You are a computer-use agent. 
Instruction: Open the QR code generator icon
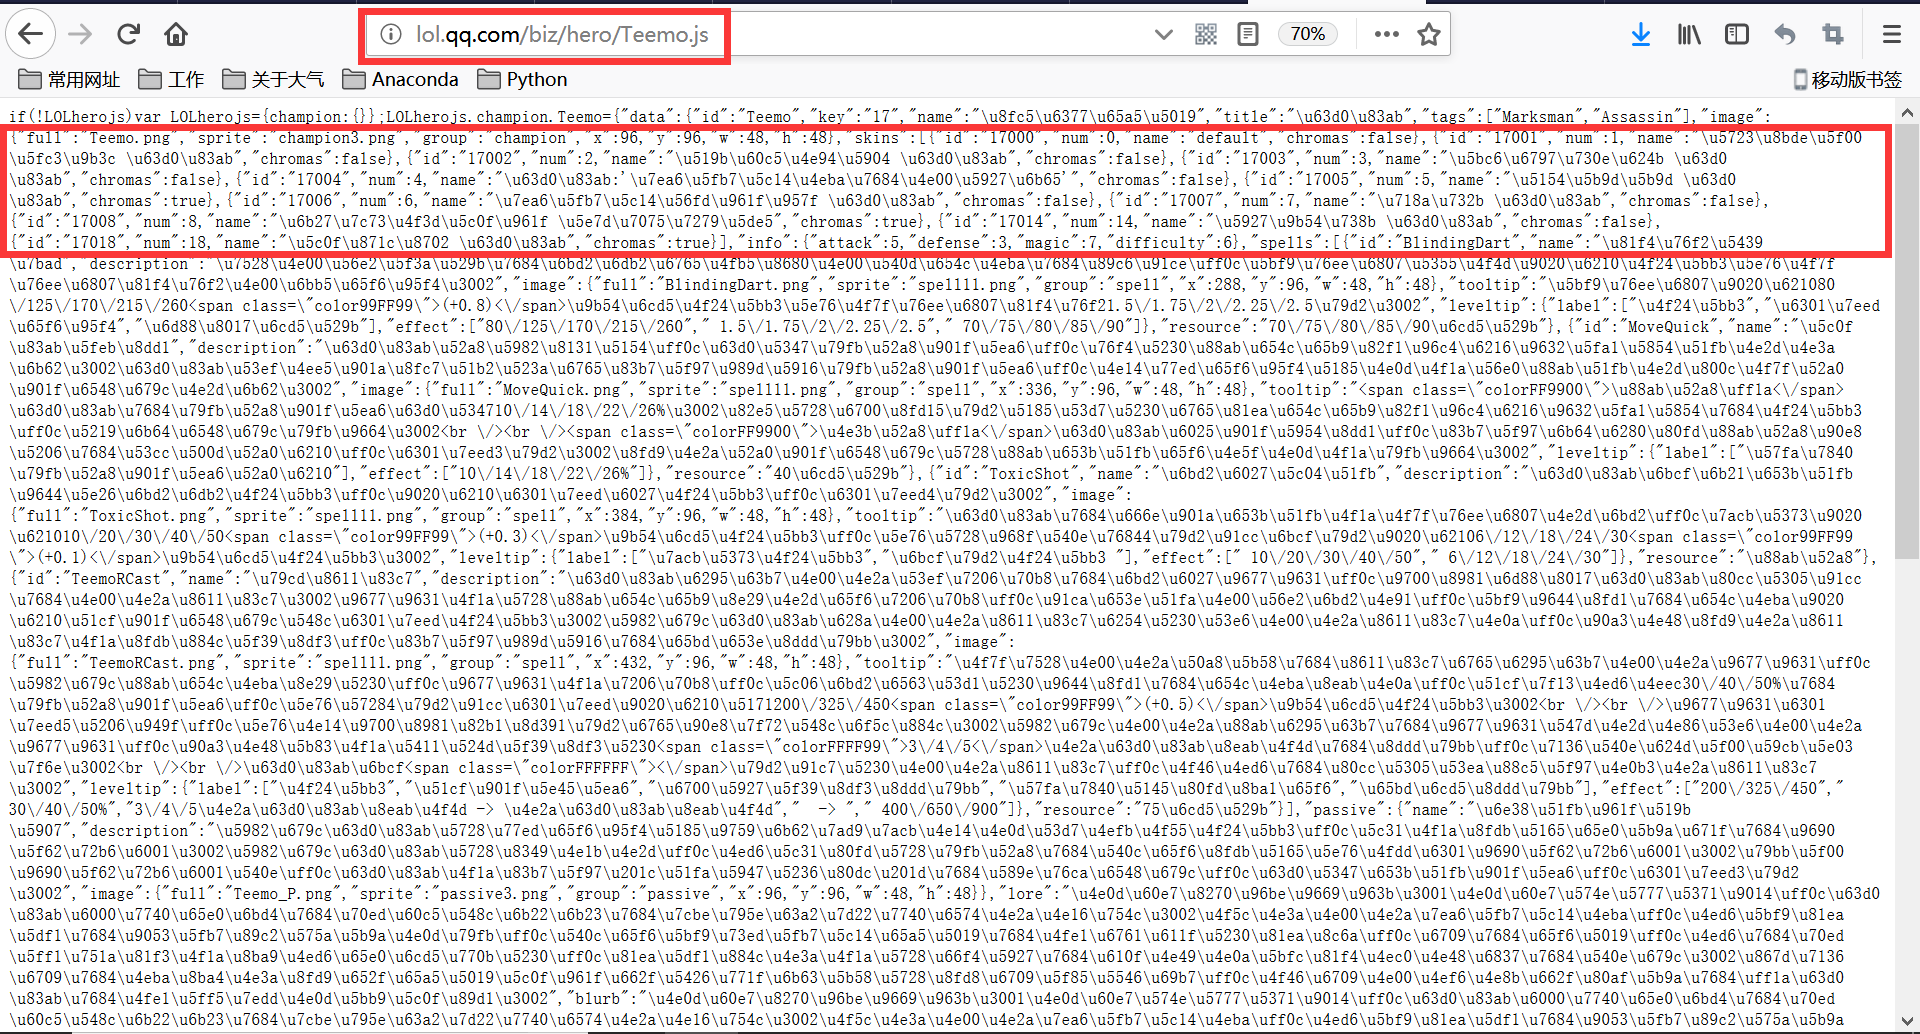pyautogui.click(x=1206, y=35)
